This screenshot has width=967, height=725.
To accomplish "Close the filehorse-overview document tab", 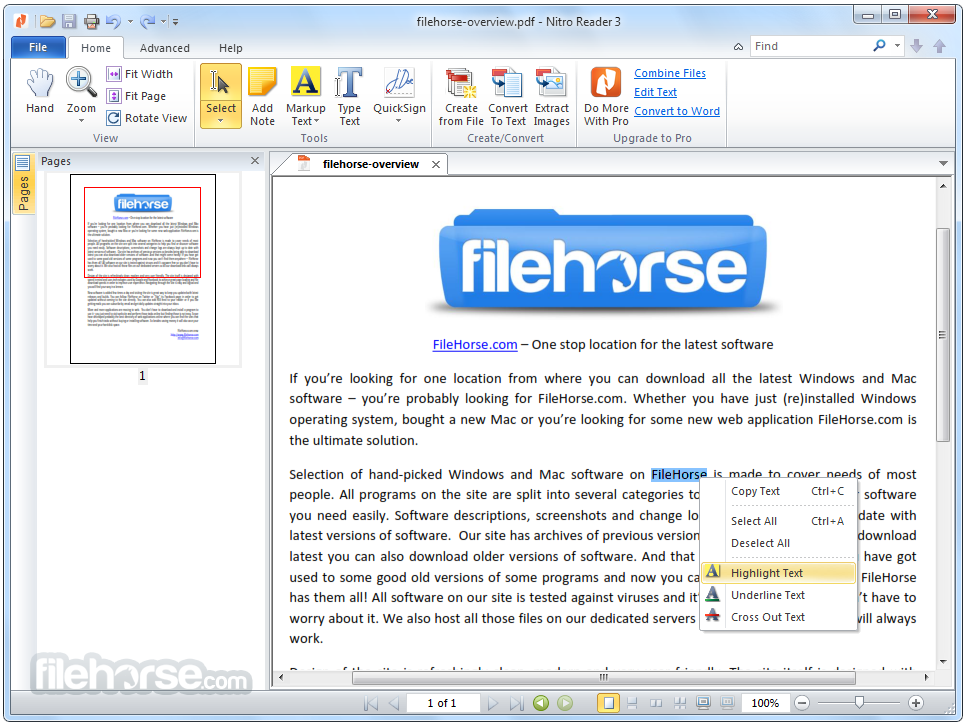I will [436, 165].
